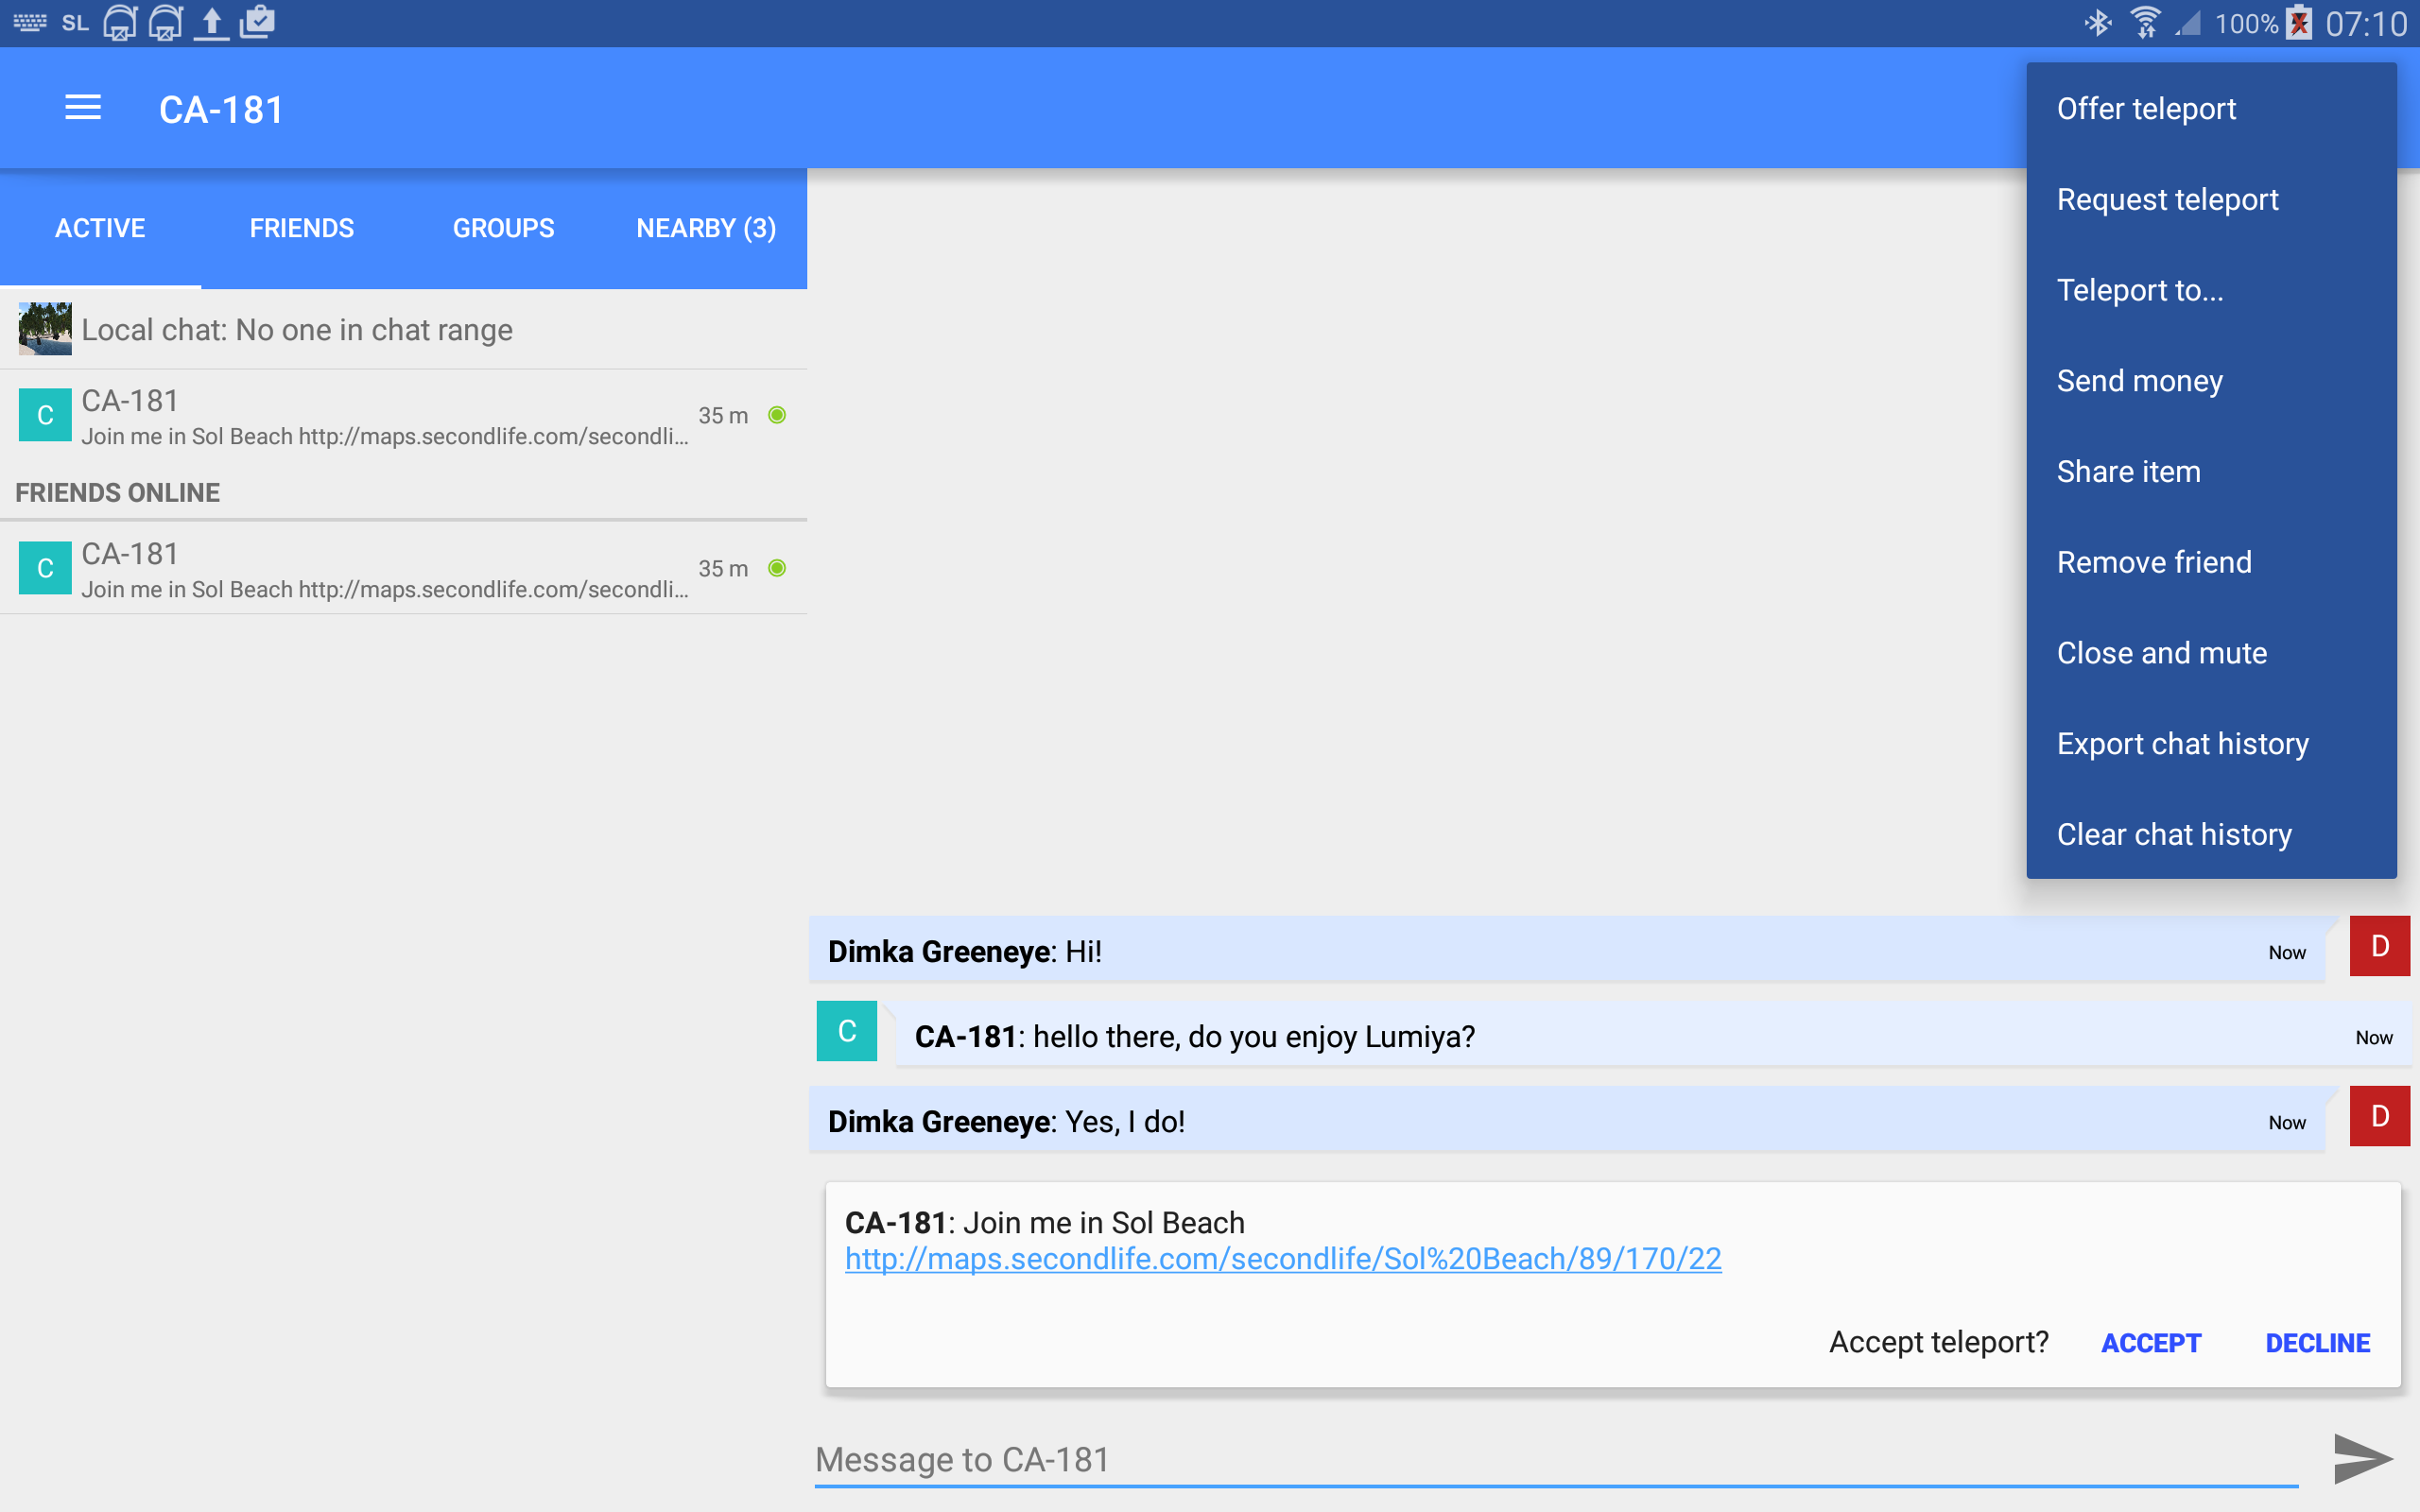Image resolution: width=2420 pixels, height=1512 pixels.
Task: Click the local chat beach thumbnail
Action: tap(45, 329)
